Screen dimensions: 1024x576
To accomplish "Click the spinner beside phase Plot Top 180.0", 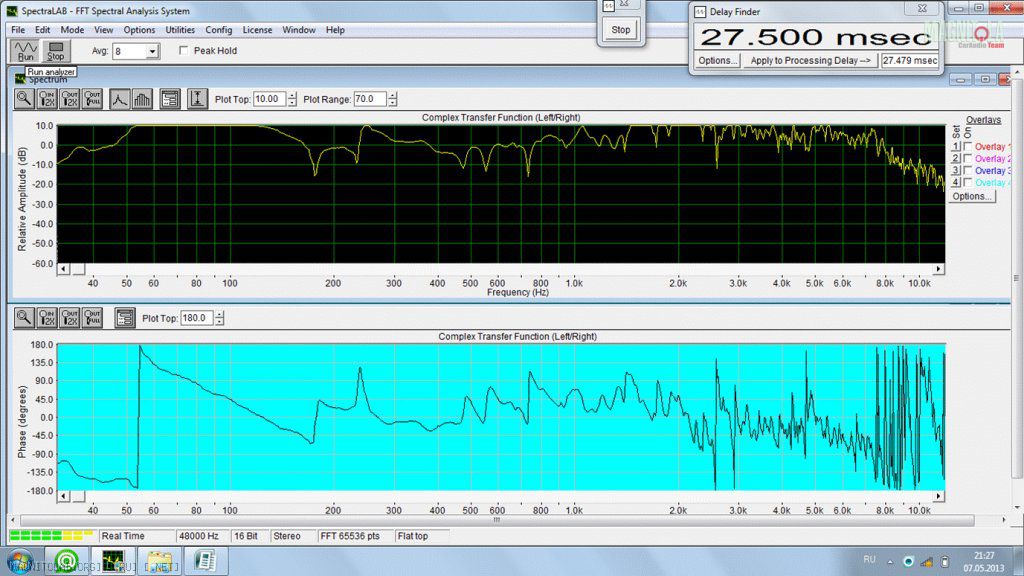I will tap(219, 318).
